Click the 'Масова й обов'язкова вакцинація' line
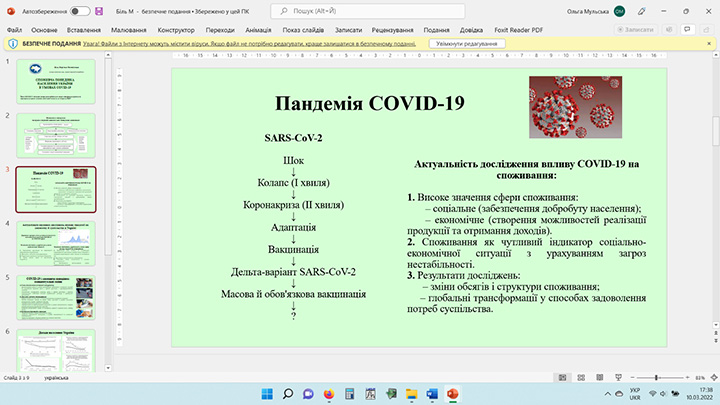 (293, 294)
